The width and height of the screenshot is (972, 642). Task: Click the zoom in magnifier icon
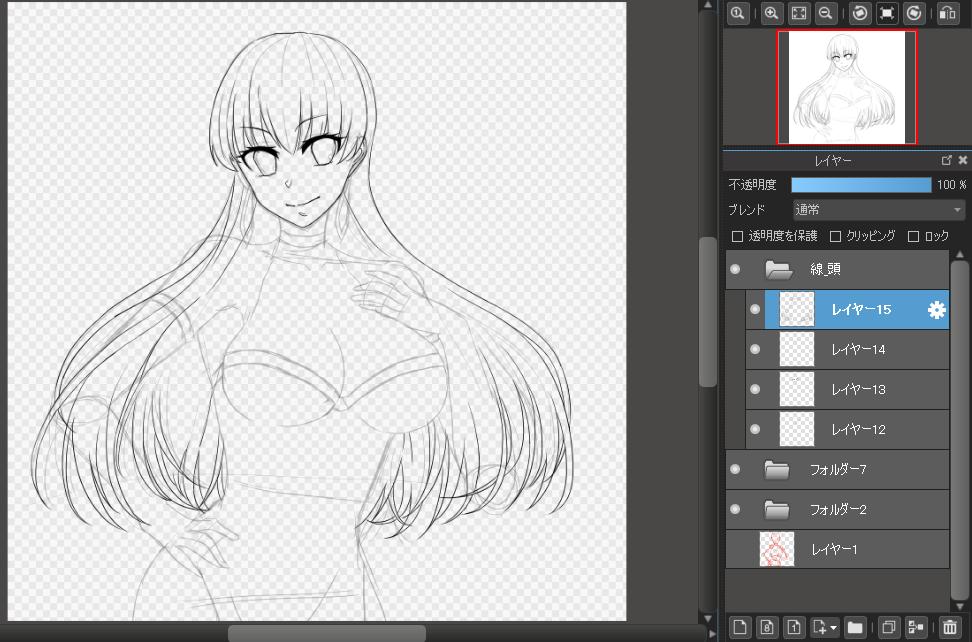(x=771, y=13)
